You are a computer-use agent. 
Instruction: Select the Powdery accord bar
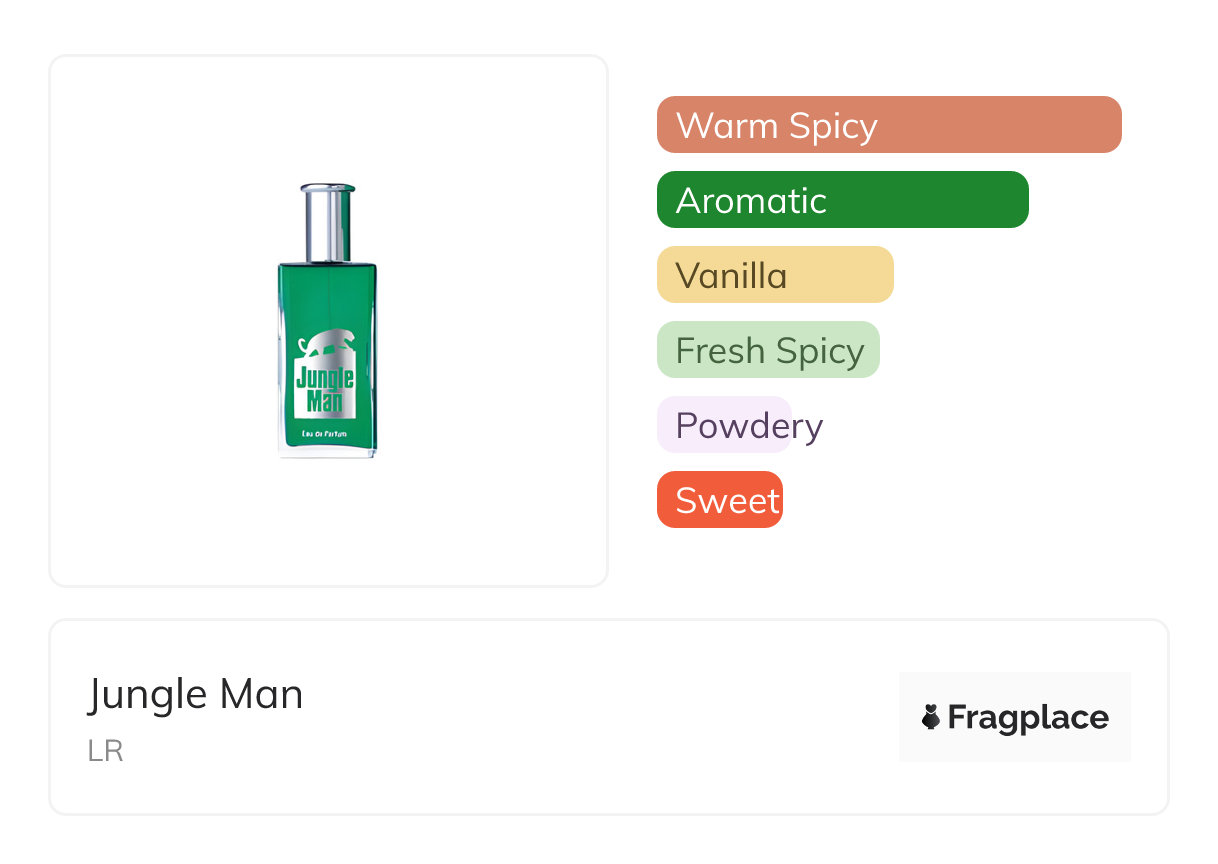[x=724, y=425]
